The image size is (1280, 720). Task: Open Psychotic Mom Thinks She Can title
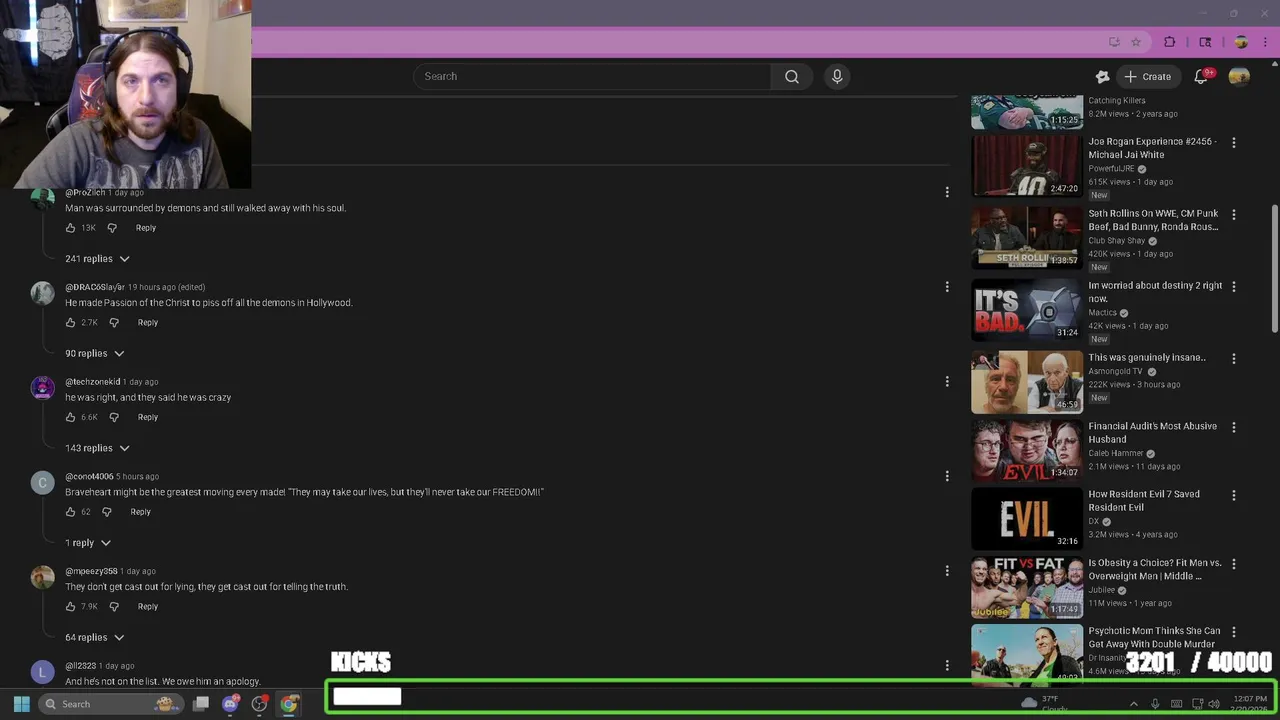tap(1154, 637)
